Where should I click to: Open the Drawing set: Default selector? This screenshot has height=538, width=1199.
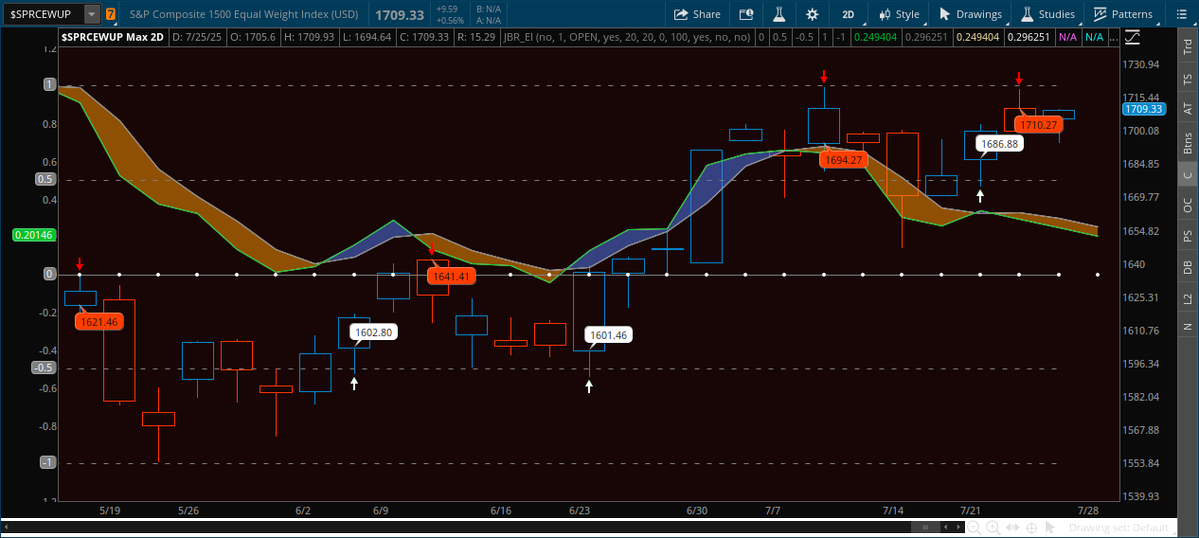[x=1118, y=527]
